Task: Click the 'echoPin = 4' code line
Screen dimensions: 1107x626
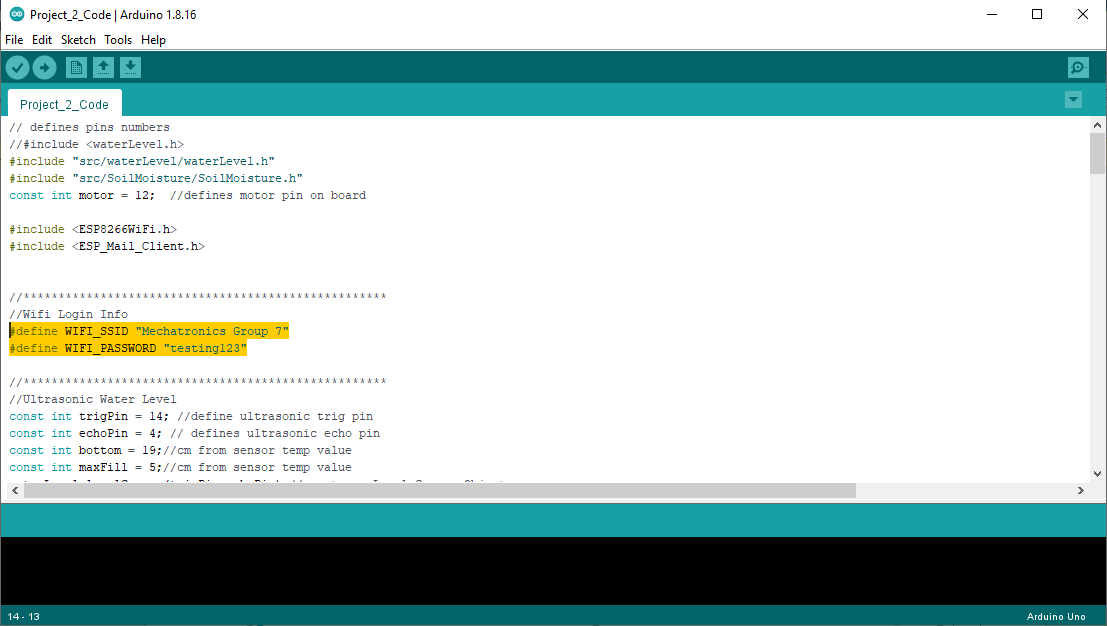Action: coord(194,433)
